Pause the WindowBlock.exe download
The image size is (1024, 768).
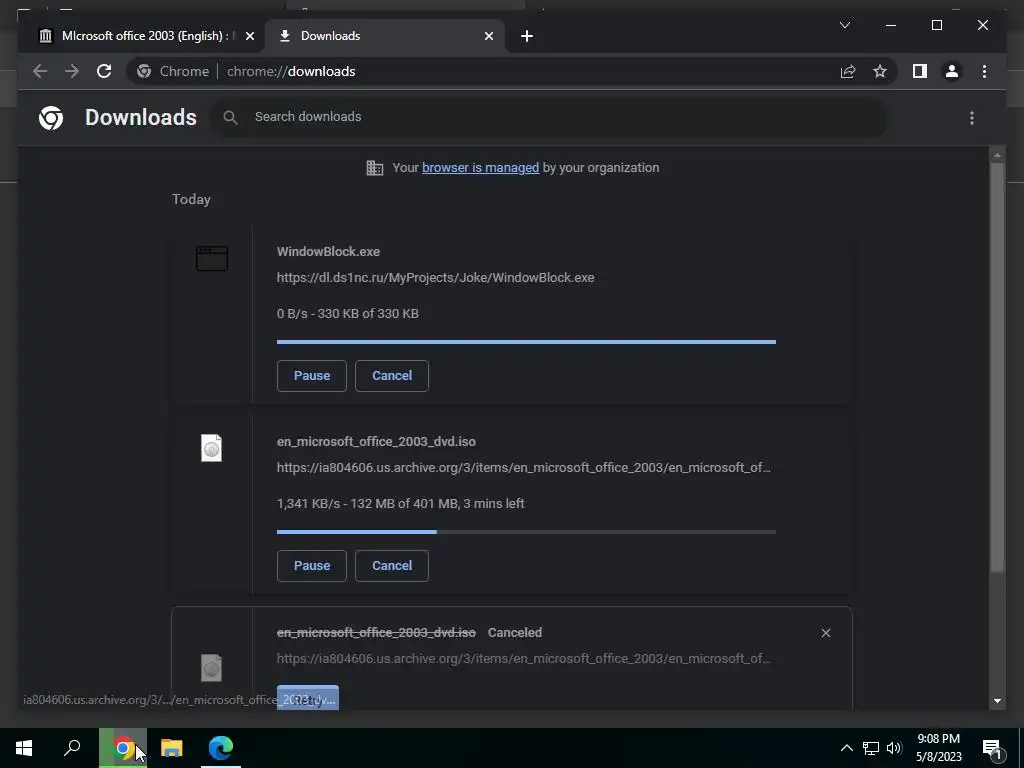click(312, 376)
